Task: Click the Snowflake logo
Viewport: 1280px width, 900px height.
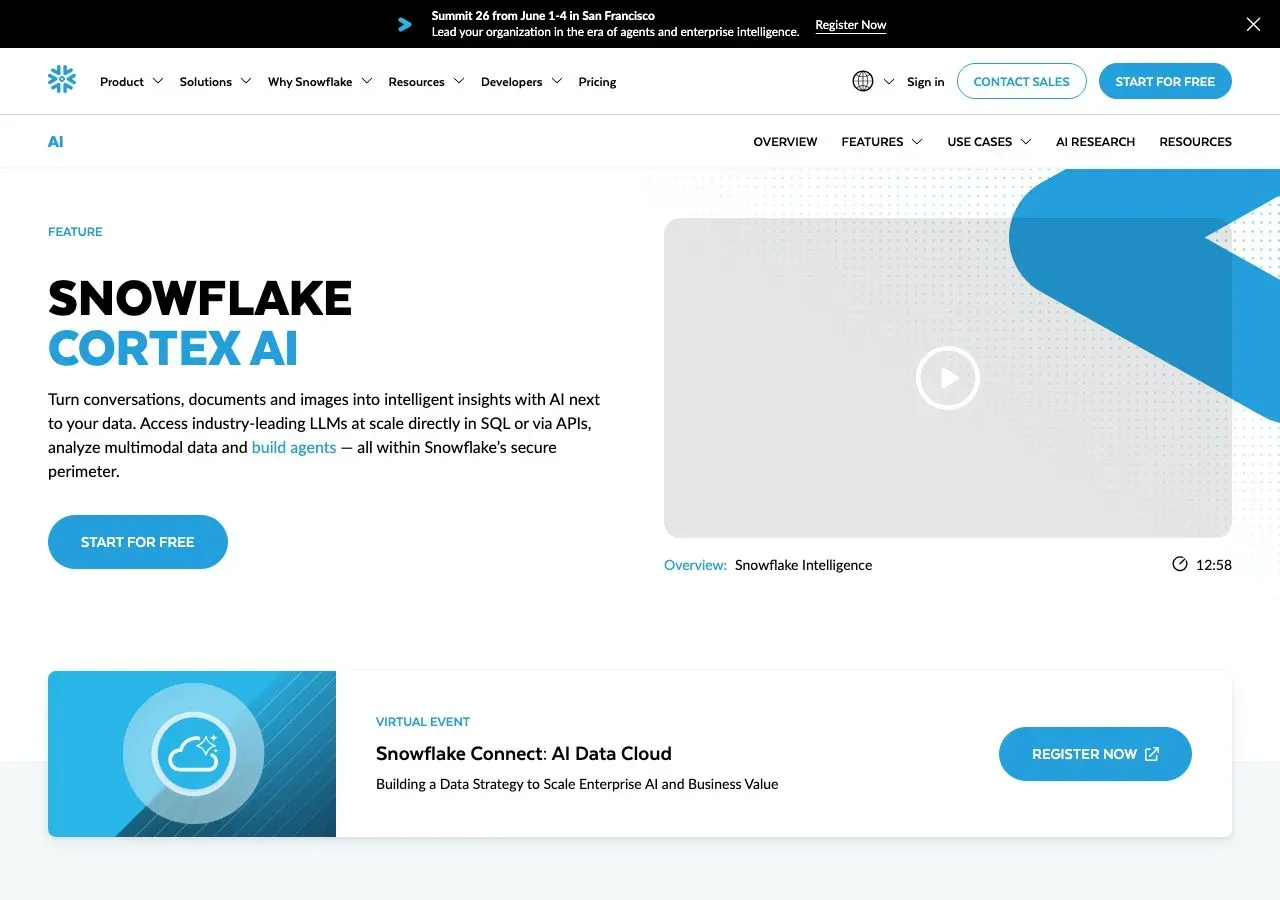Action: pos(62,78)
